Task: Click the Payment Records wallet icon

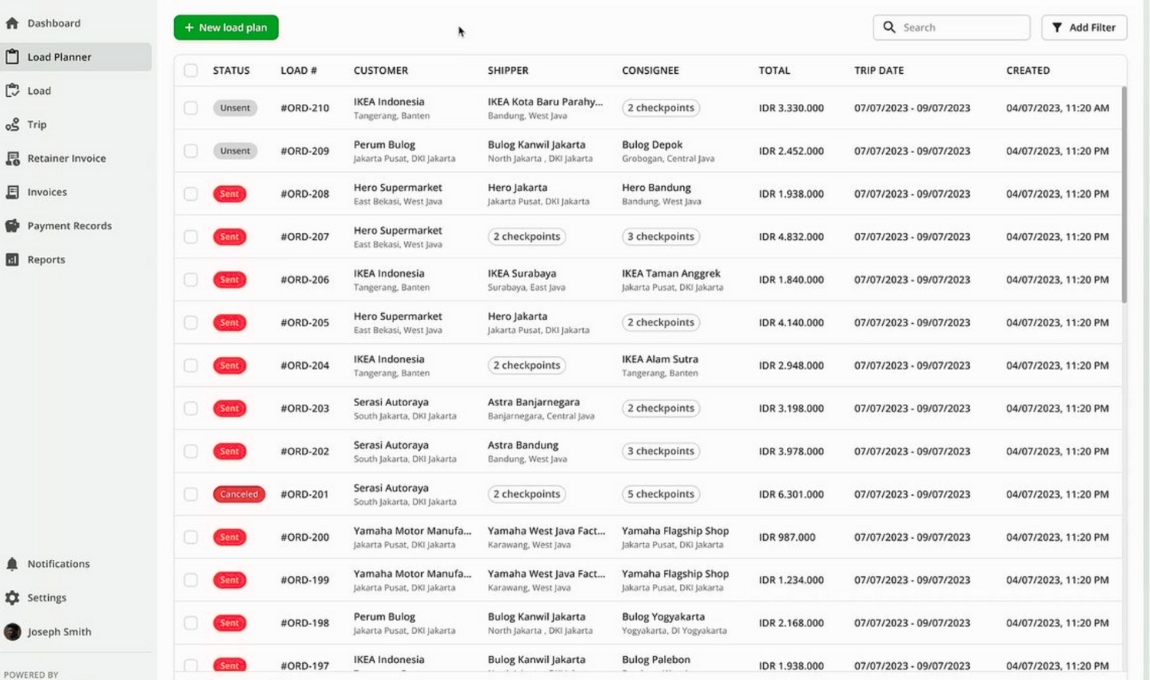Action: coord(13,226)
